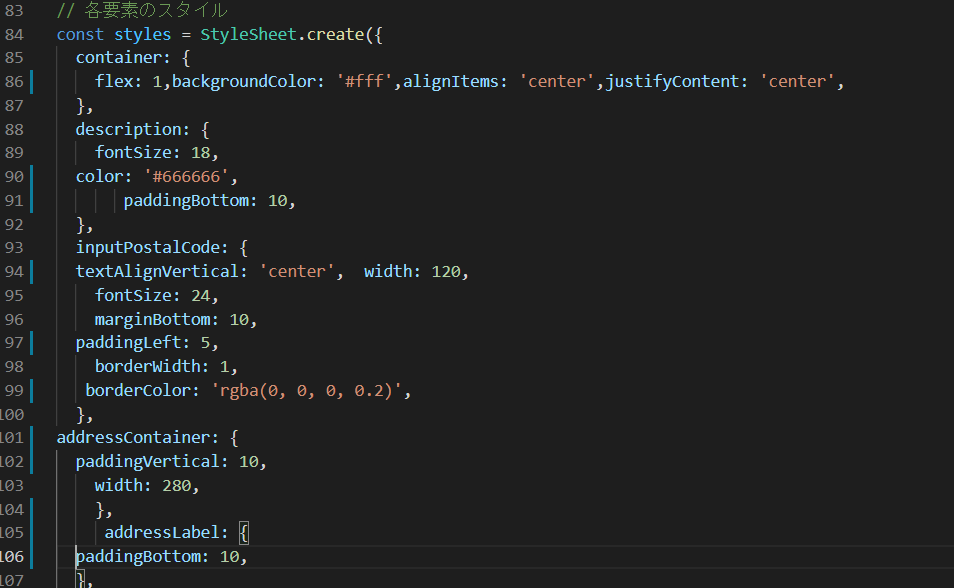The height and width of the screenshot is (588, 954).
Task: Click the 'textAlignVertical' property
Action: [157, 271]
